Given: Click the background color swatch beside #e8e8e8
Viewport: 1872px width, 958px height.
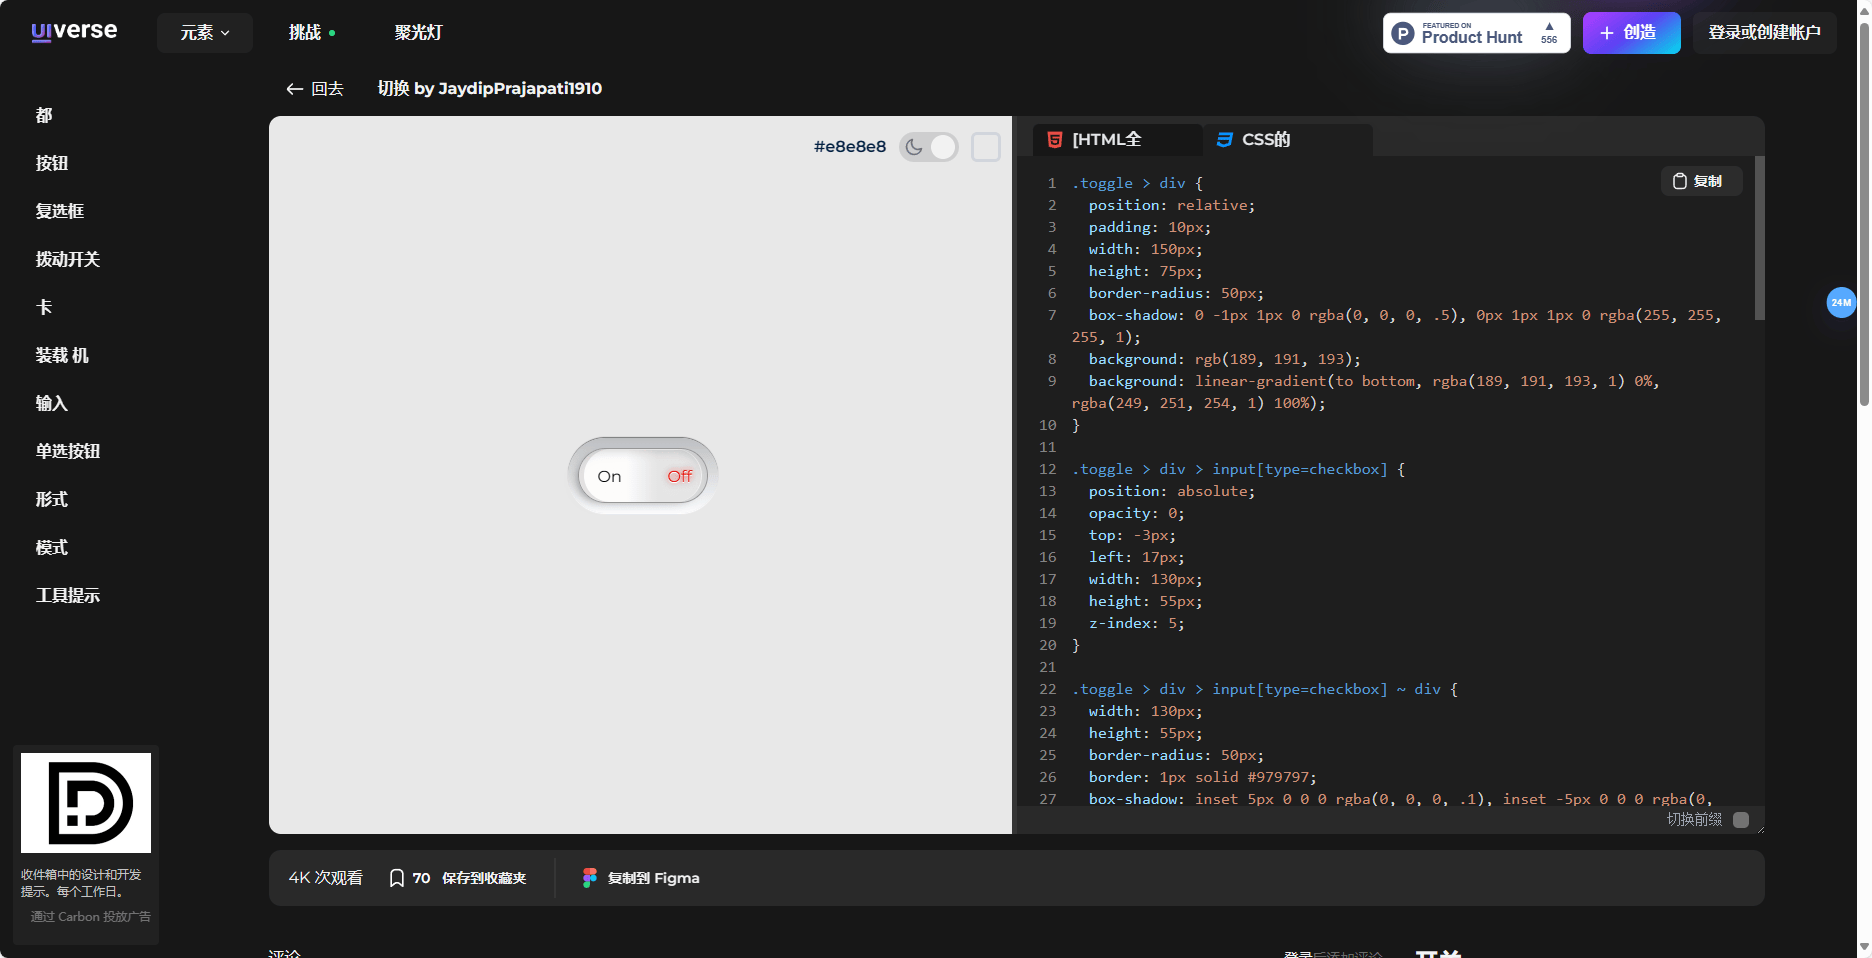Looking at the screenshot, I should coord(986,147).
